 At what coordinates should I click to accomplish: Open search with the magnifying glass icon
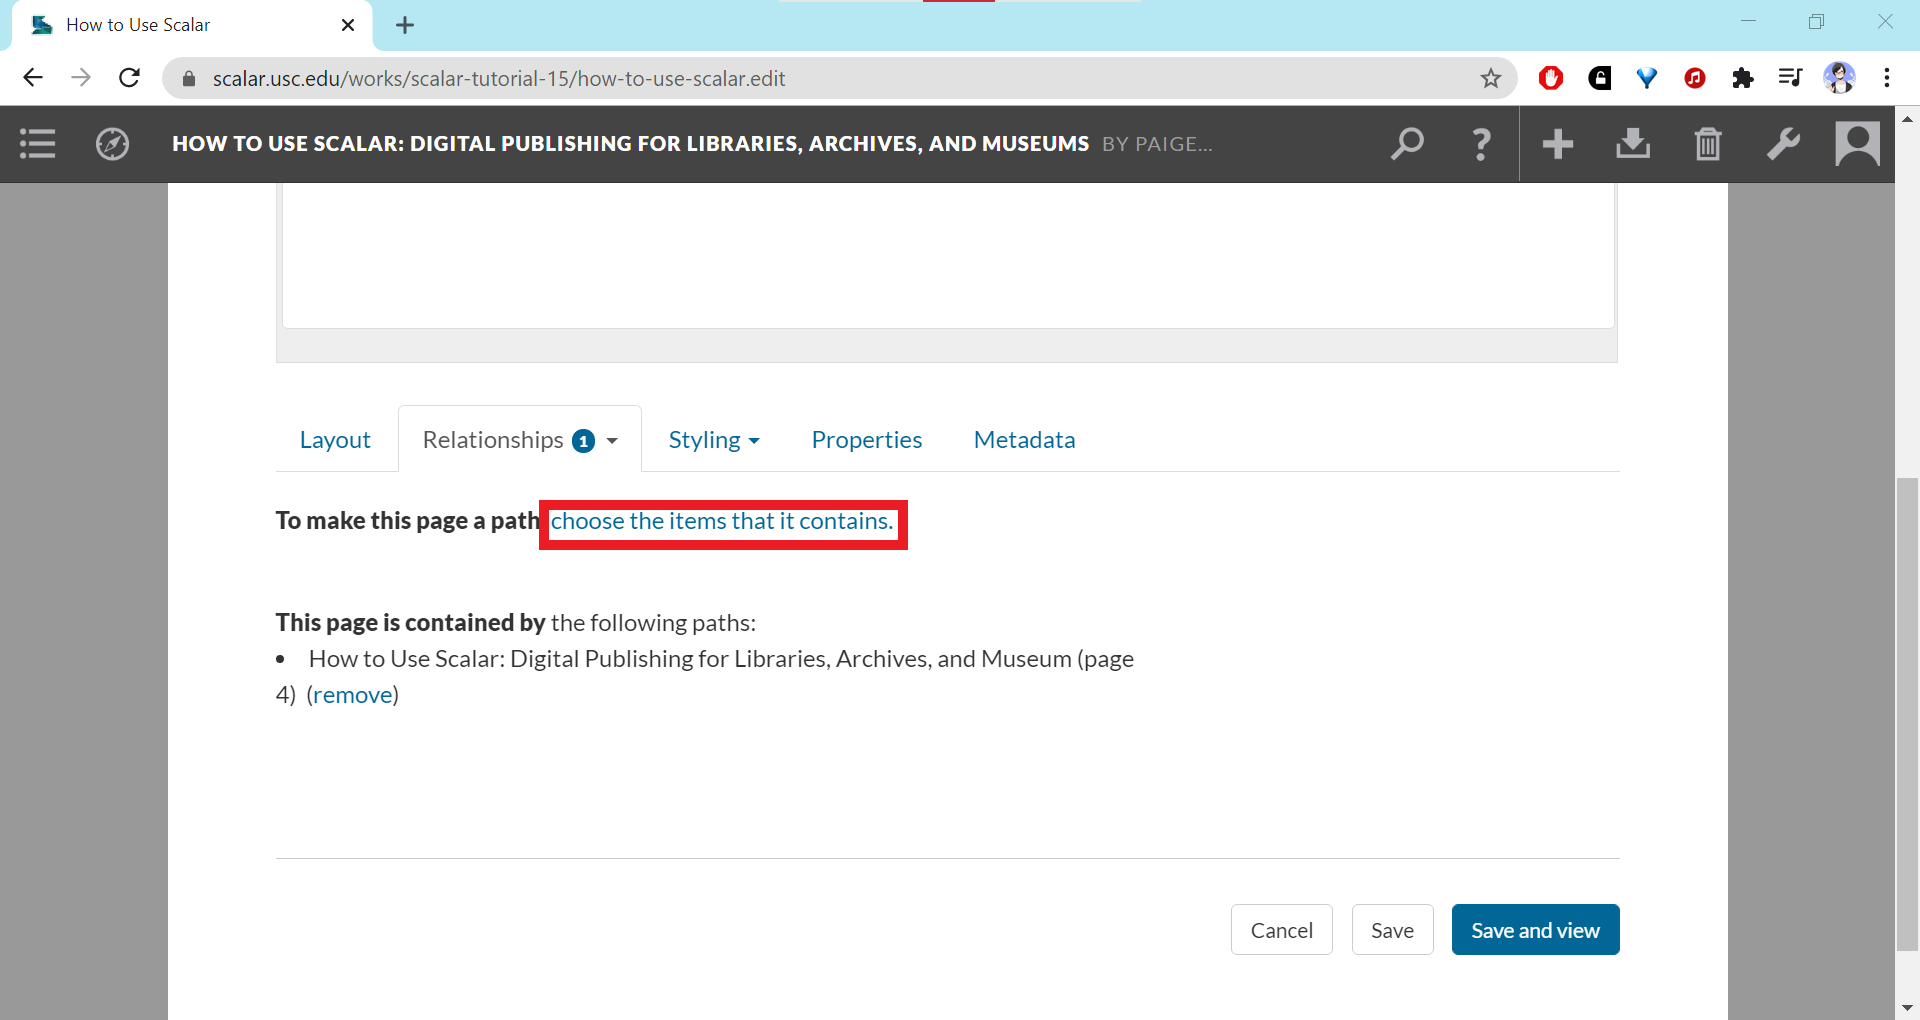tap(1407, 144)
